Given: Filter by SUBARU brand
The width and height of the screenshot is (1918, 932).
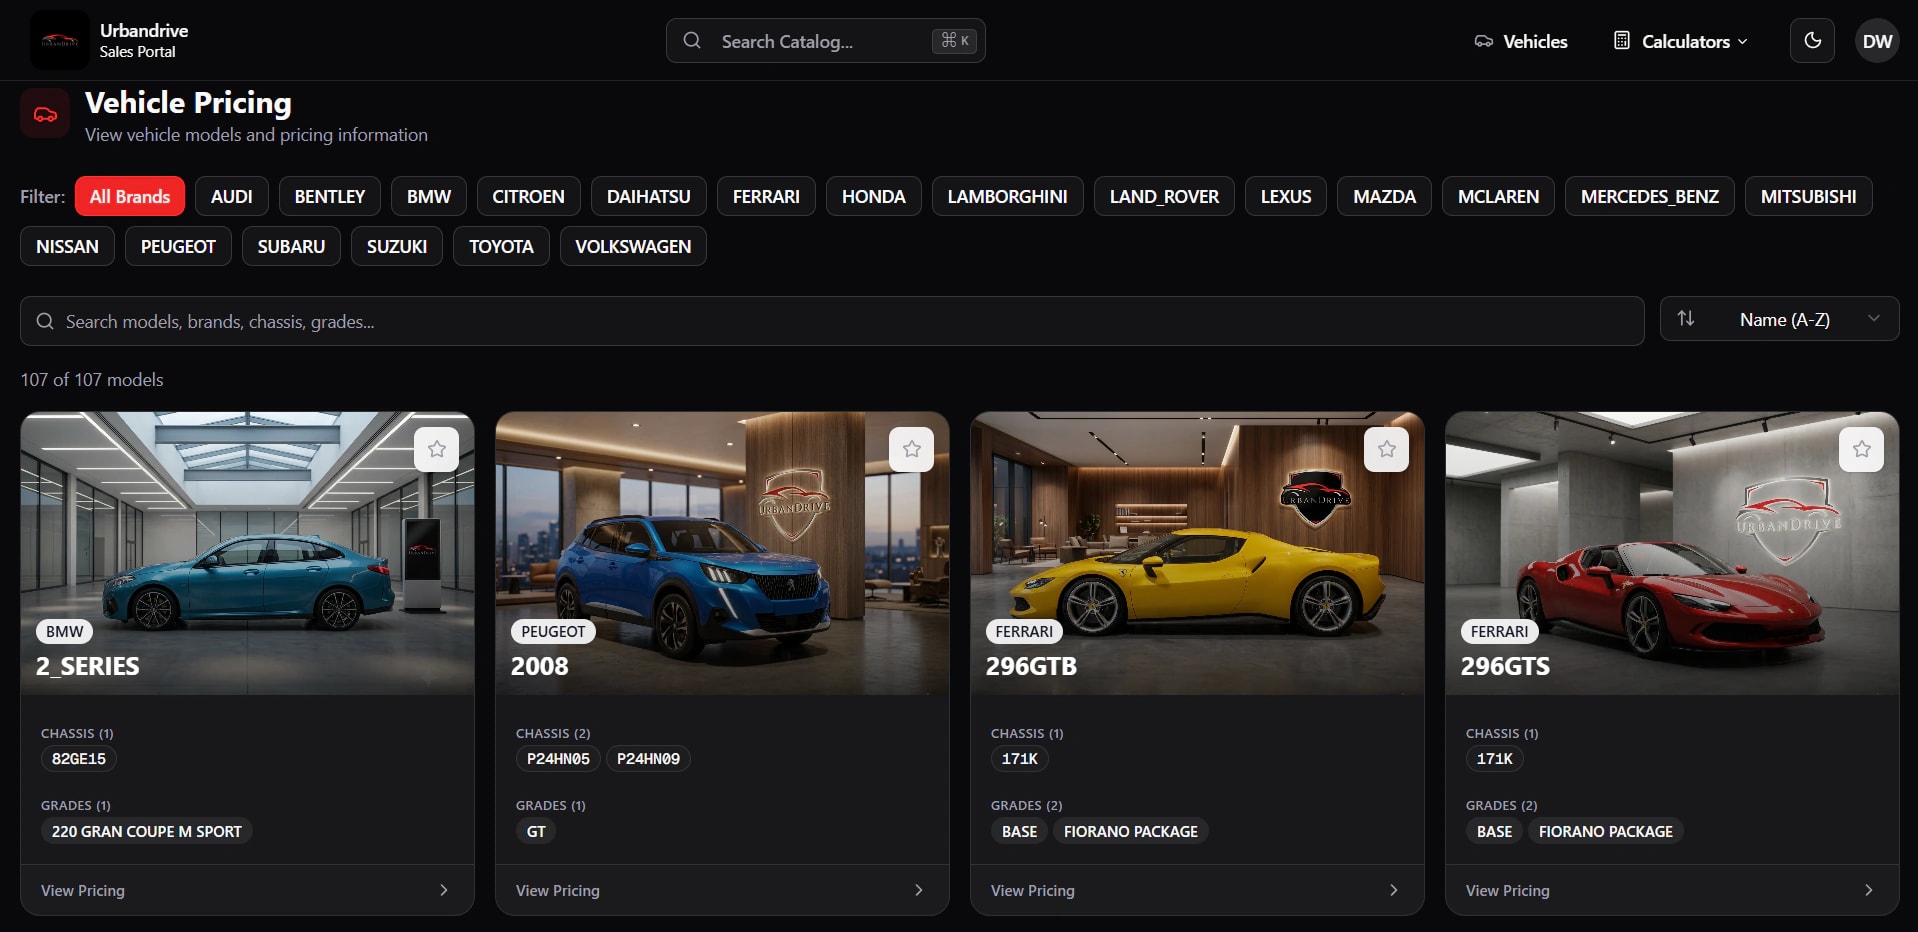Looking at the screenshot, I should click(x=291, y=246).
